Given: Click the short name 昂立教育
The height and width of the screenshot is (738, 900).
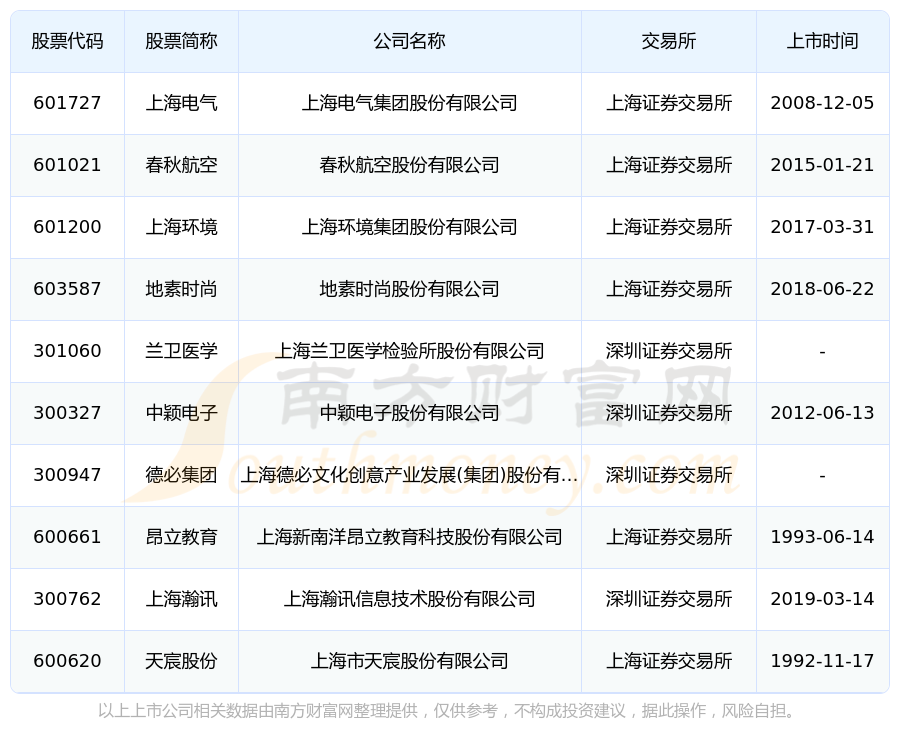Looking at the screenshot, I should click(181, 537).
